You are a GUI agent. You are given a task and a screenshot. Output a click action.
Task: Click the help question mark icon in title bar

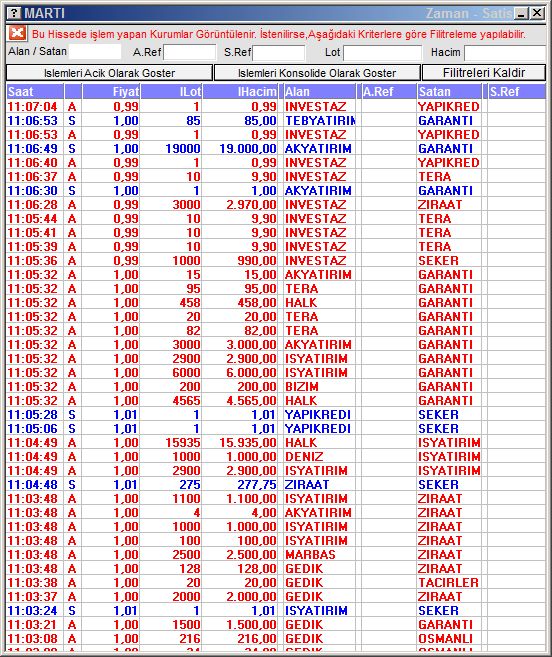(x=14, y=13)
